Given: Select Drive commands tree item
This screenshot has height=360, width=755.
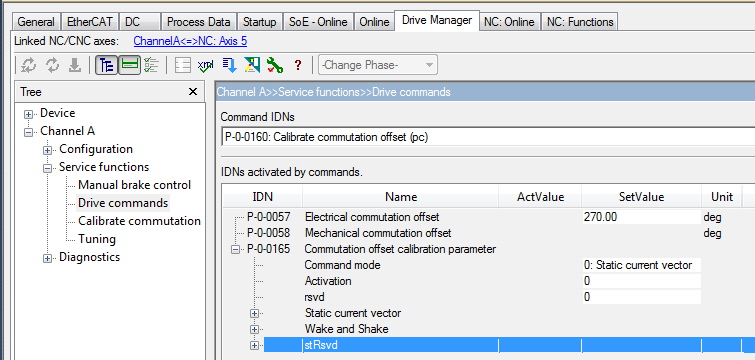Looking at the screenshot, I should [123, 203].
